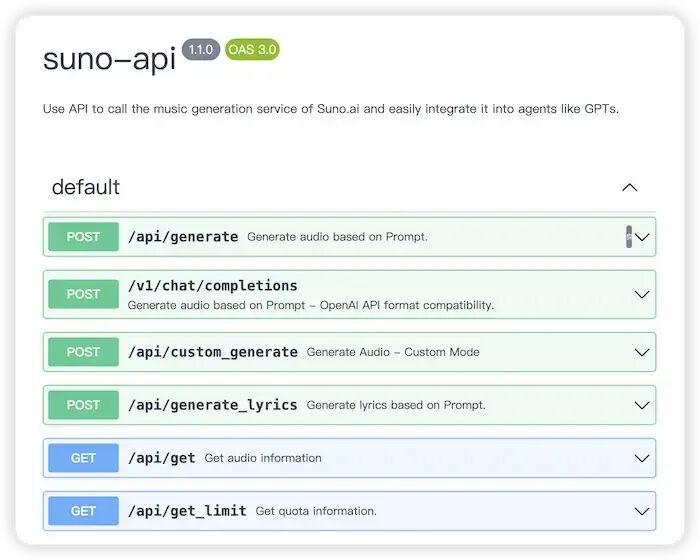The height and width of the screenshot is (560, 700).
Task: Click the POST badge for /api/custom_generate
Action: click(83, 352)
